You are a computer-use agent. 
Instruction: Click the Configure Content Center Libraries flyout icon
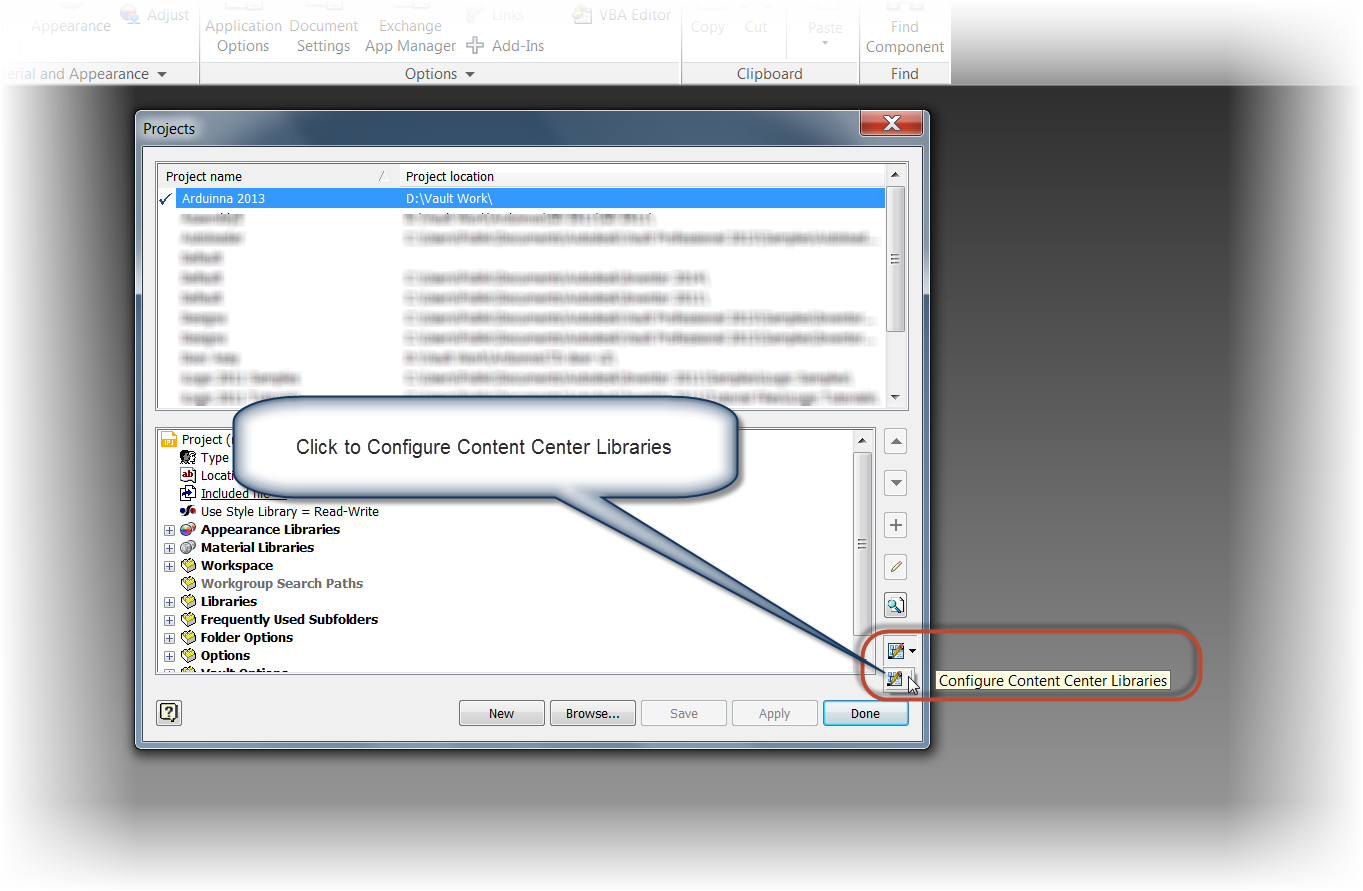pyautogui.click(x=895, y=680)
